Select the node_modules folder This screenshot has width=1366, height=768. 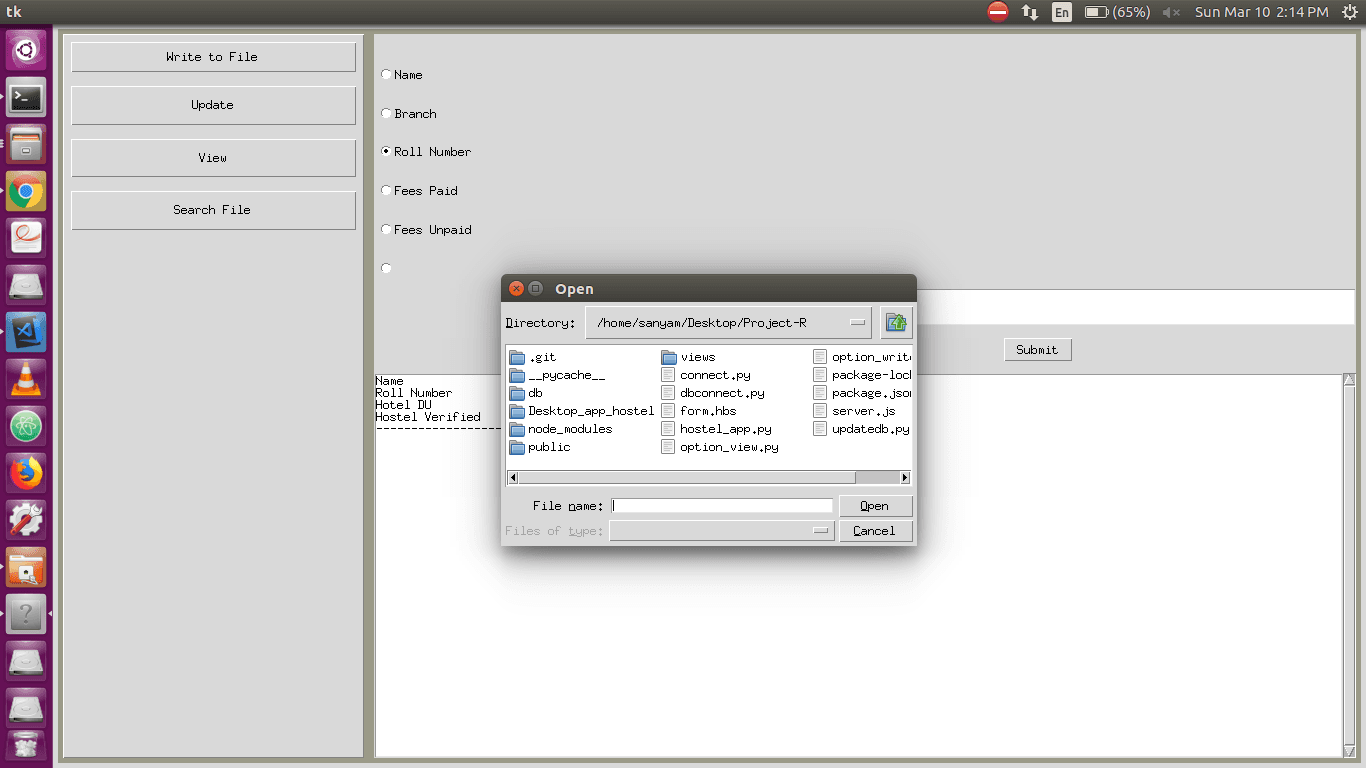[560, 429]
